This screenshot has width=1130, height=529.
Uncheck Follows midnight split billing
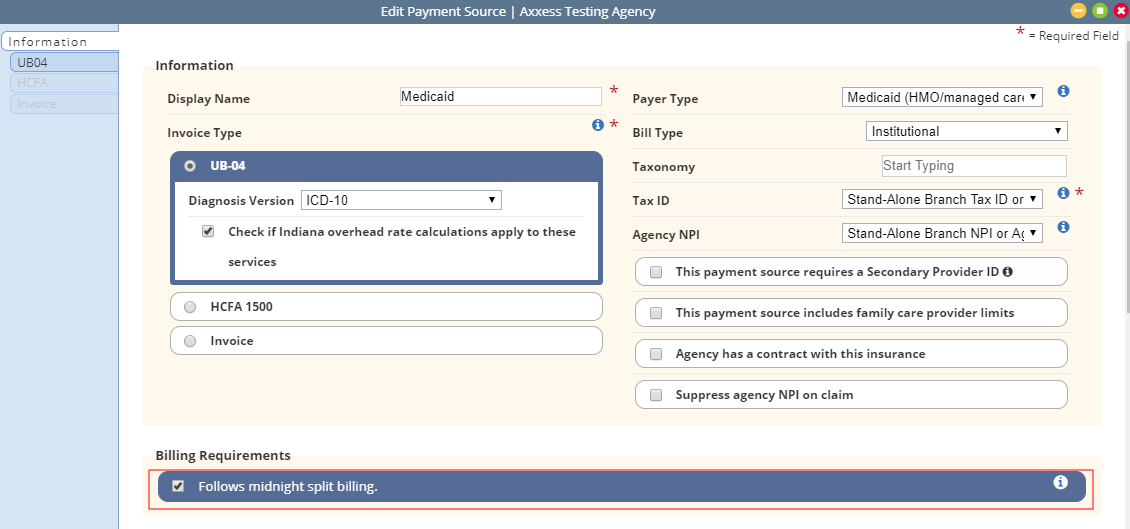tap(178, 486)
